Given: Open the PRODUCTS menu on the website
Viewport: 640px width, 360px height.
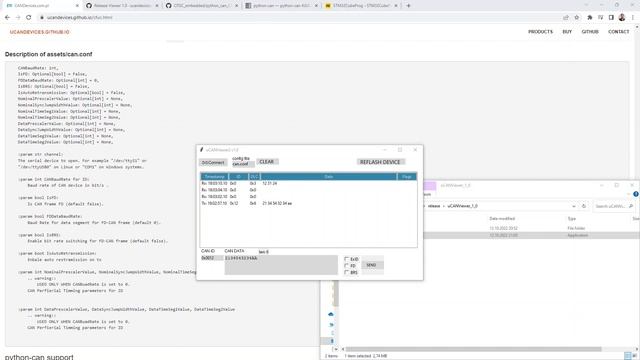Looking at the screenshot, I should click(540, 32).
